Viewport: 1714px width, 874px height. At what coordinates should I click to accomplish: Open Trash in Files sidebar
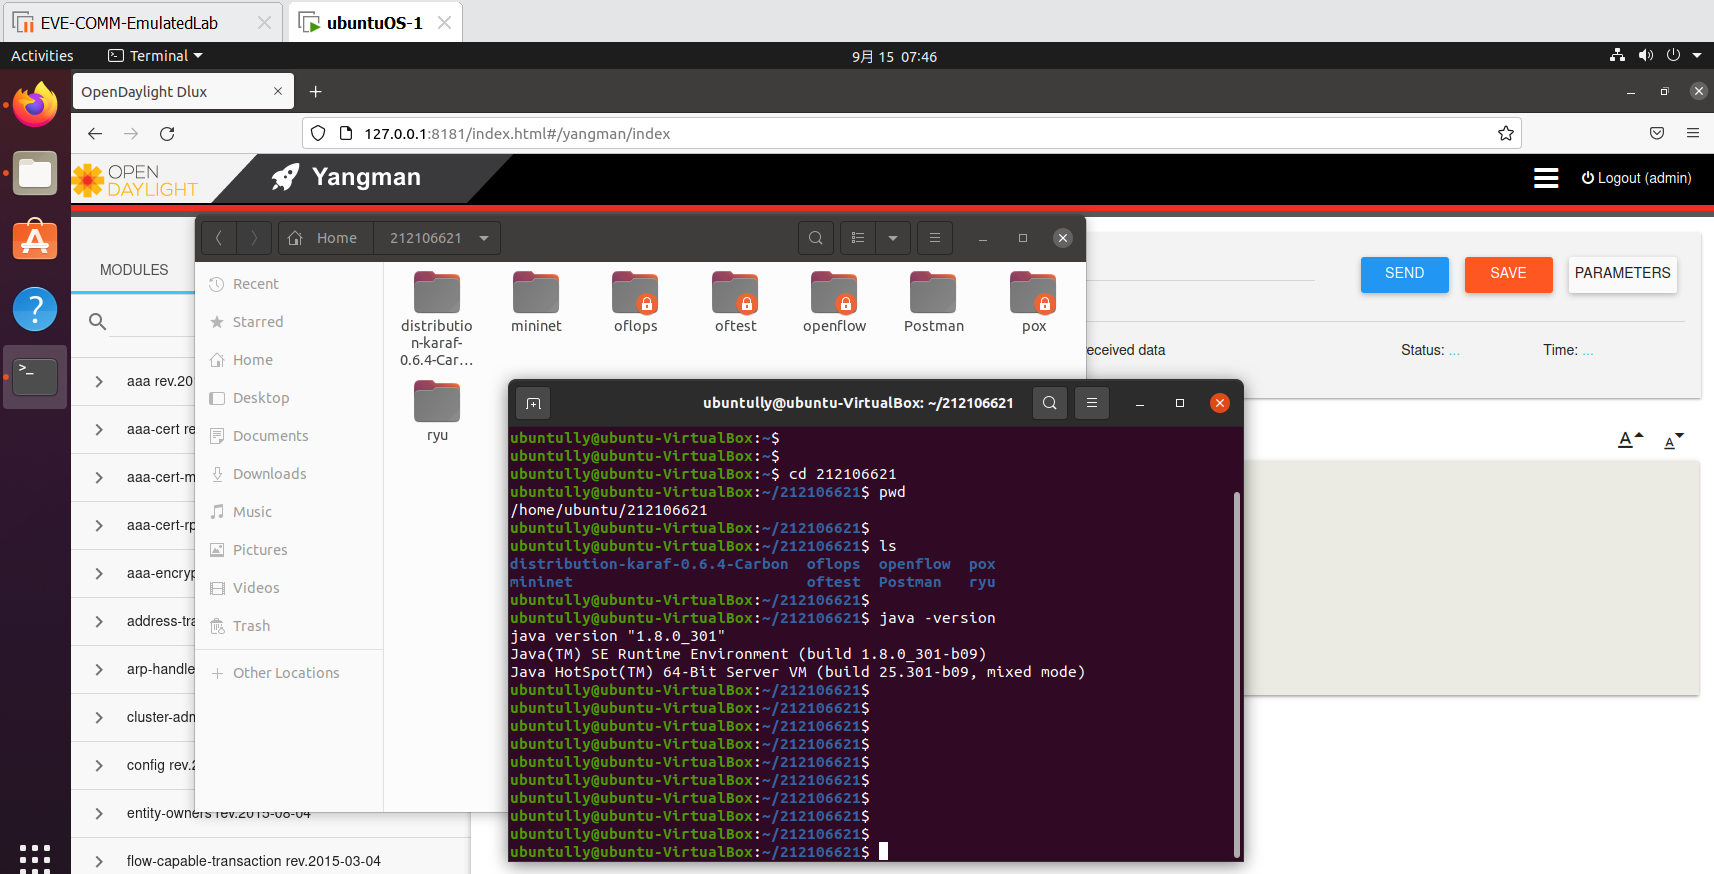tap(251, 626)
